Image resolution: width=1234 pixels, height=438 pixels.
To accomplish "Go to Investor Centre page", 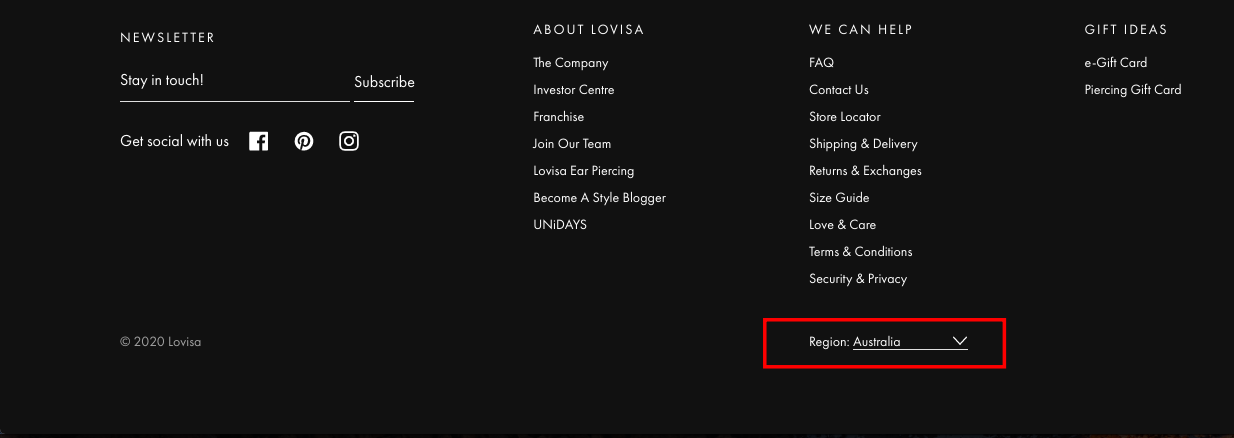I will 573,90.
